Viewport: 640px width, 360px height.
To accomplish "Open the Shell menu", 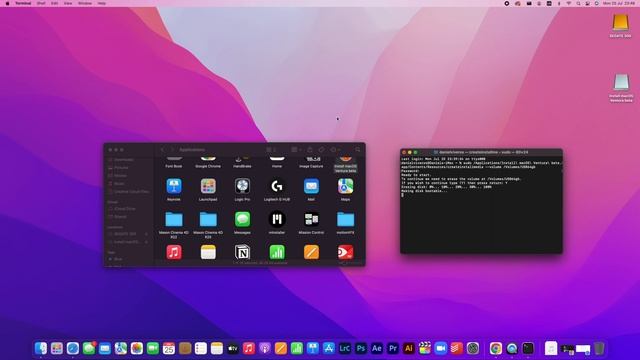I will [41, 3].
